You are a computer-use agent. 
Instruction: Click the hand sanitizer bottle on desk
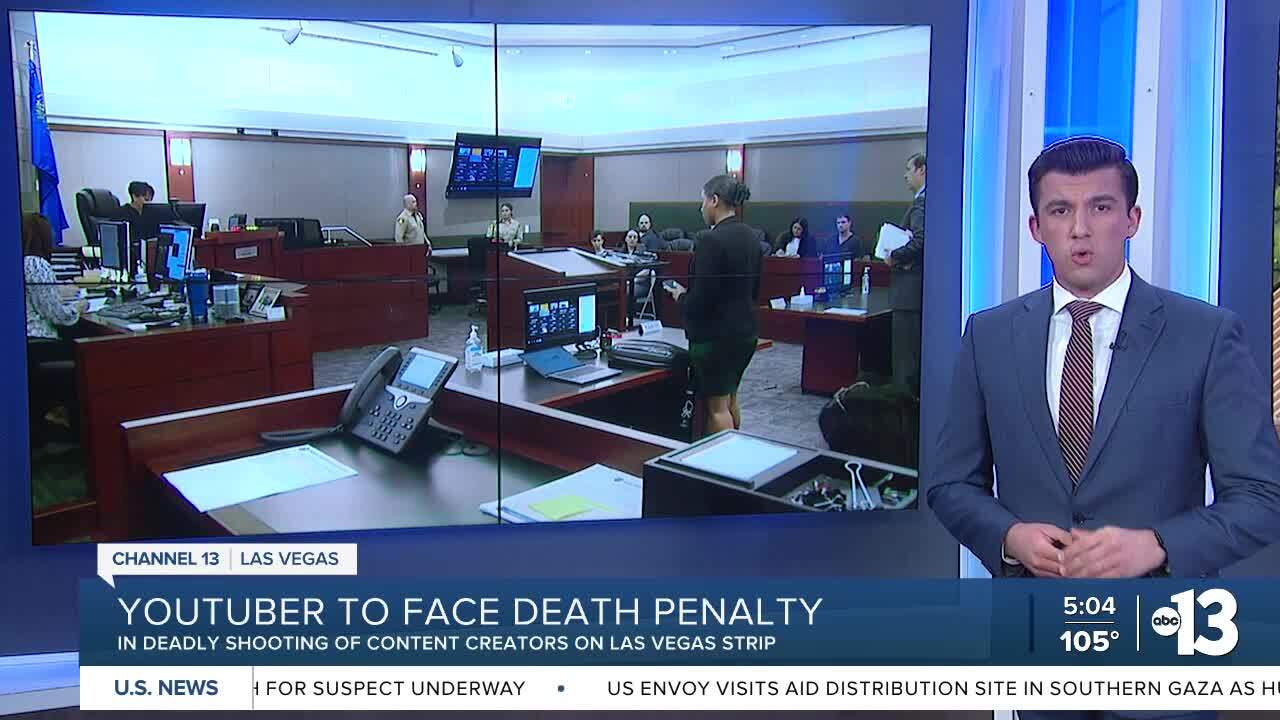point(473,350)
